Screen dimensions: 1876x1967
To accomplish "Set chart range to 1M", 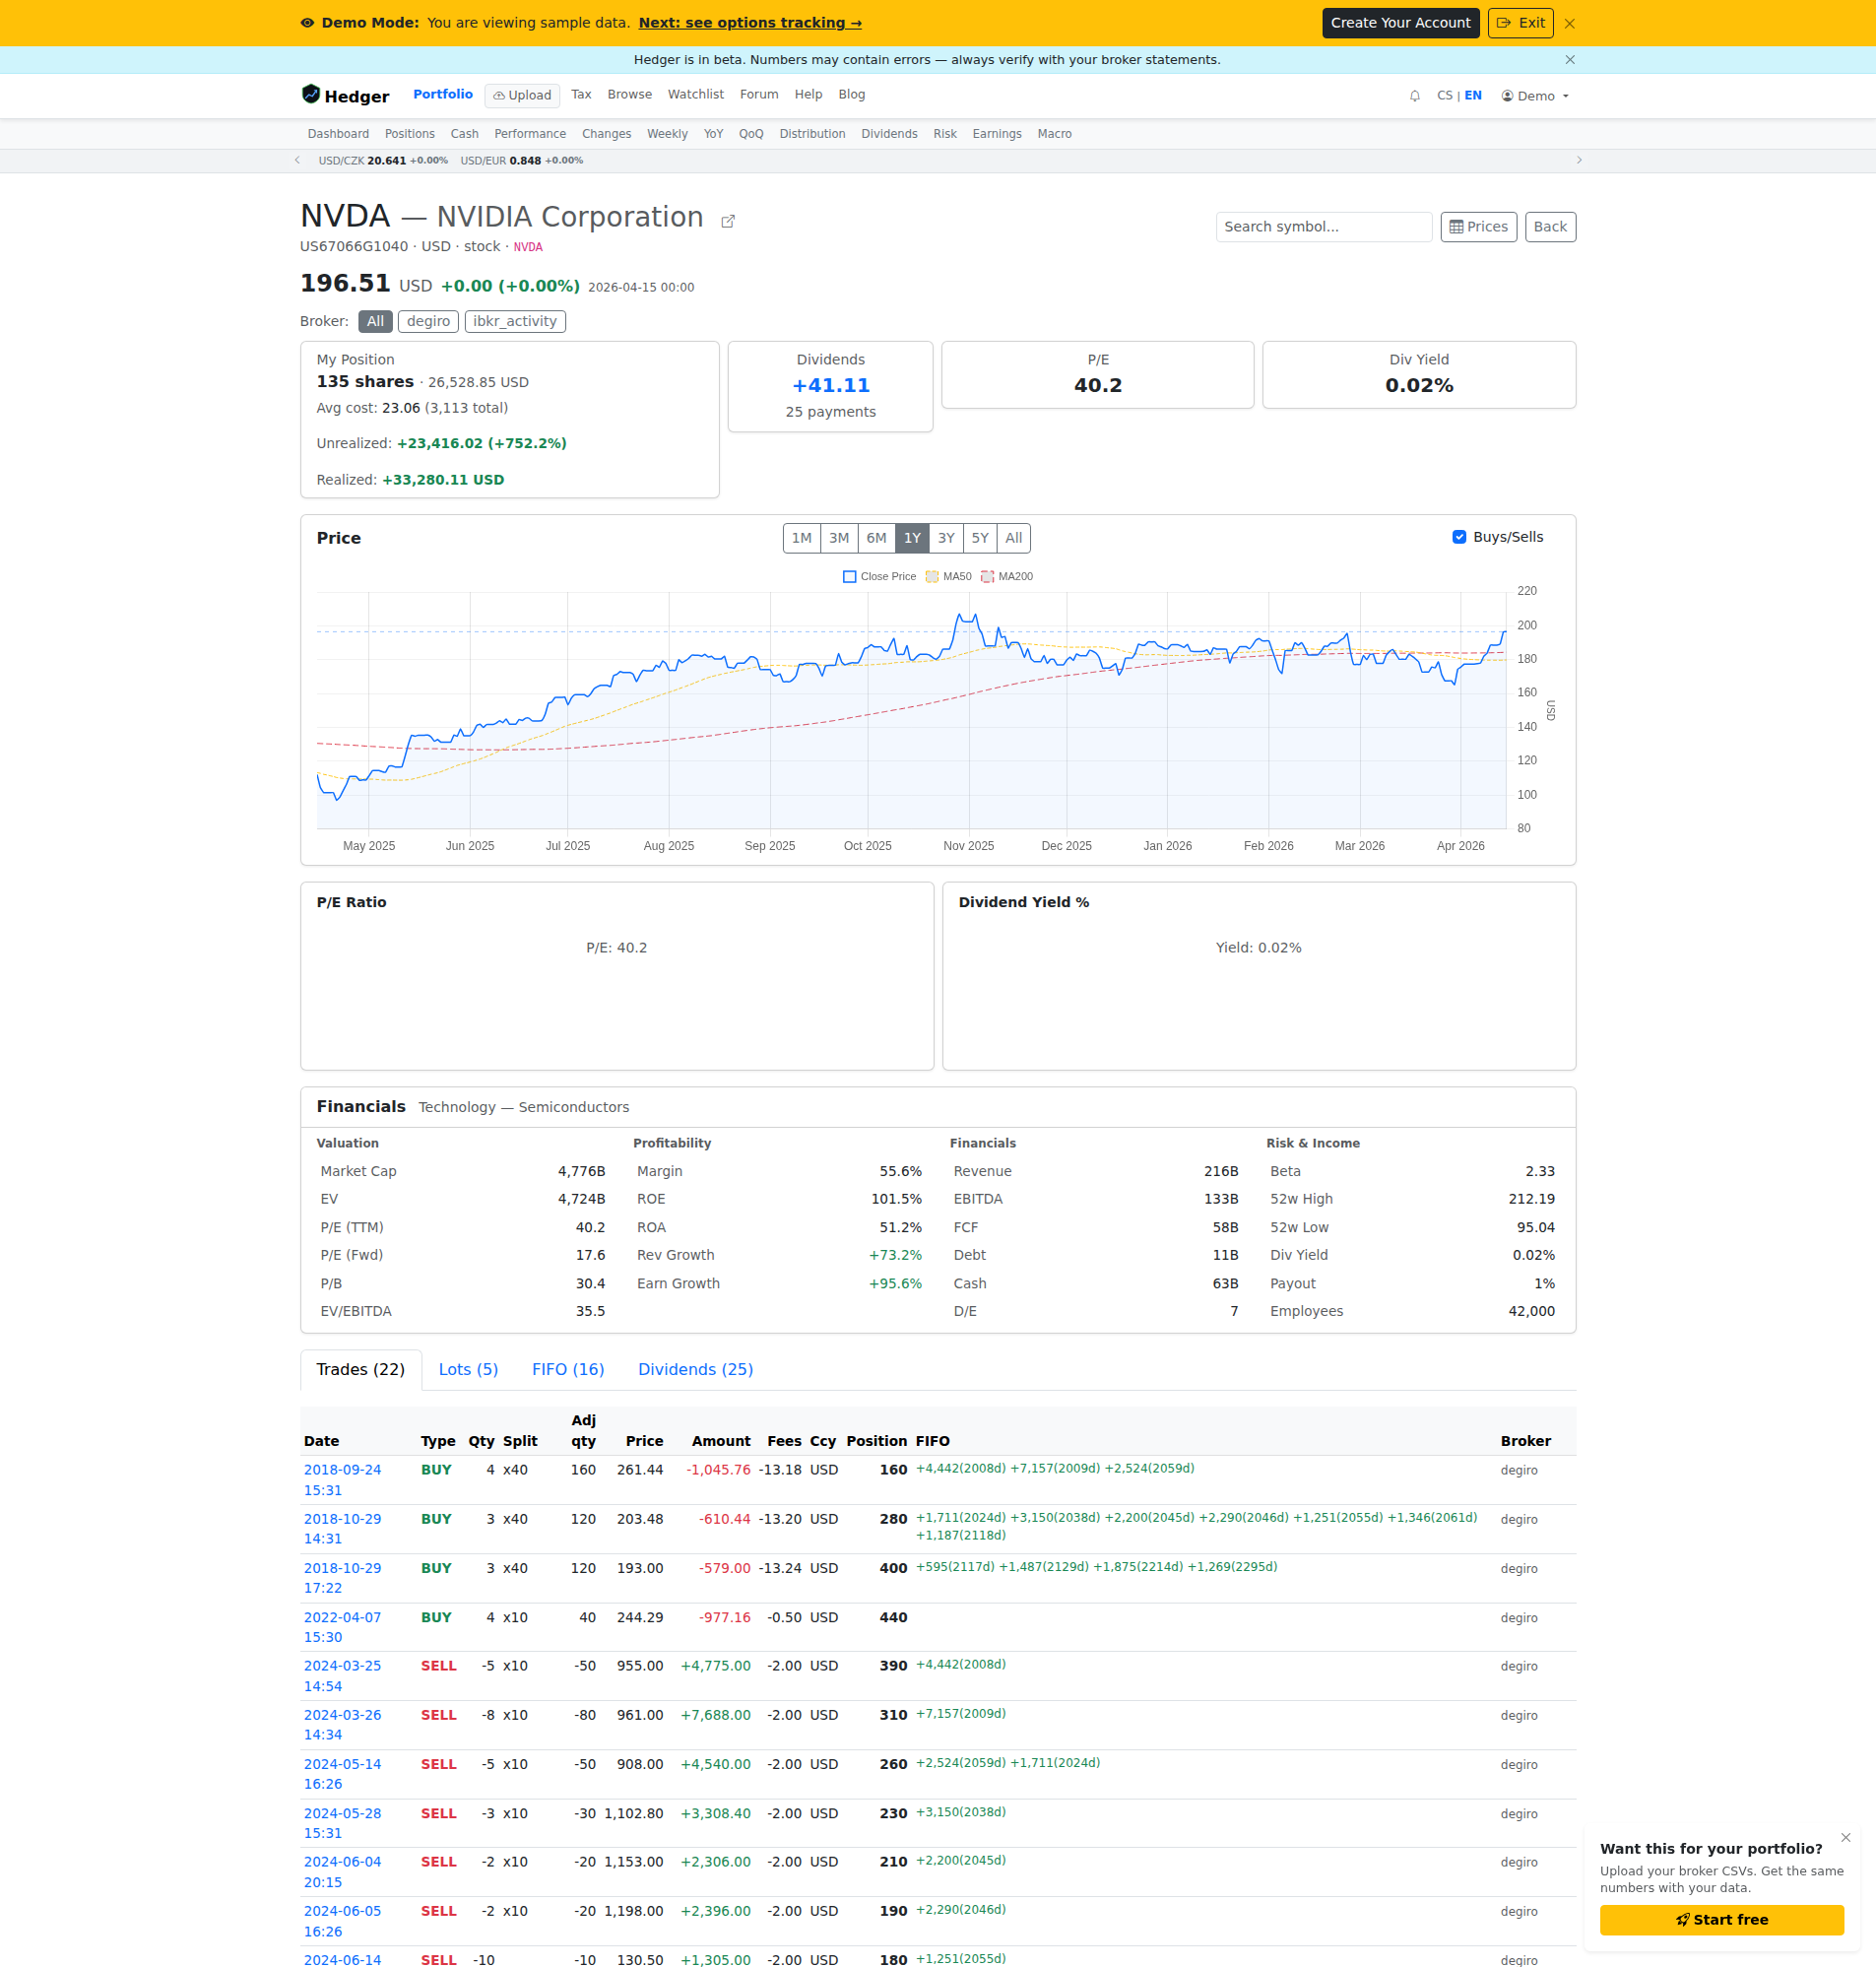I will 801,538.
